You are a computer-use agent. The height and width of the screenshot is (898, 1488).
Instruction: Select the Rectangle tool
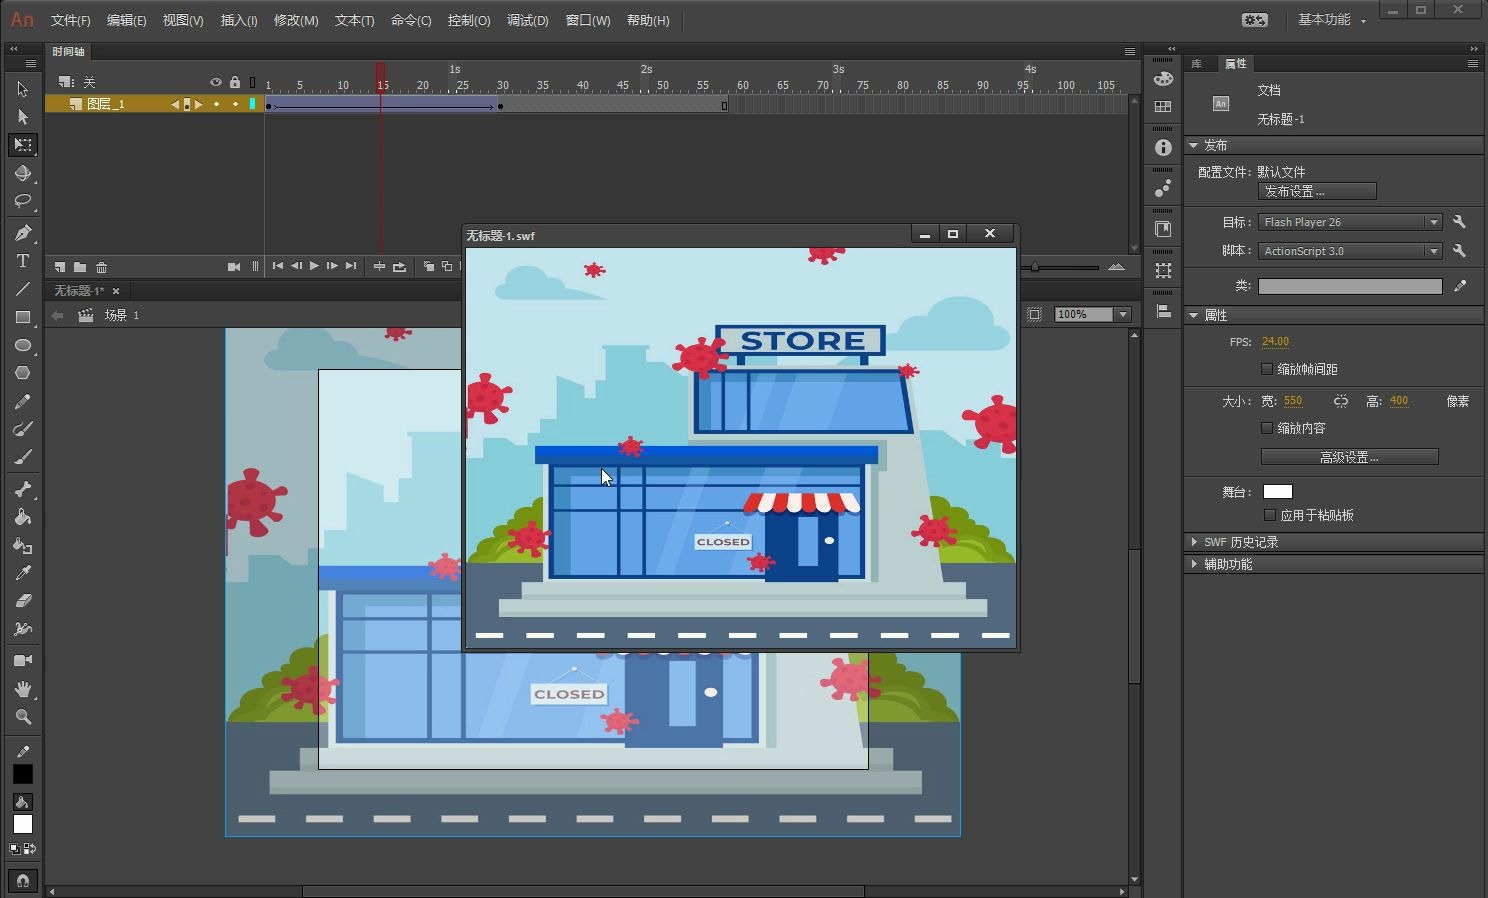click(x=23, y=317)
